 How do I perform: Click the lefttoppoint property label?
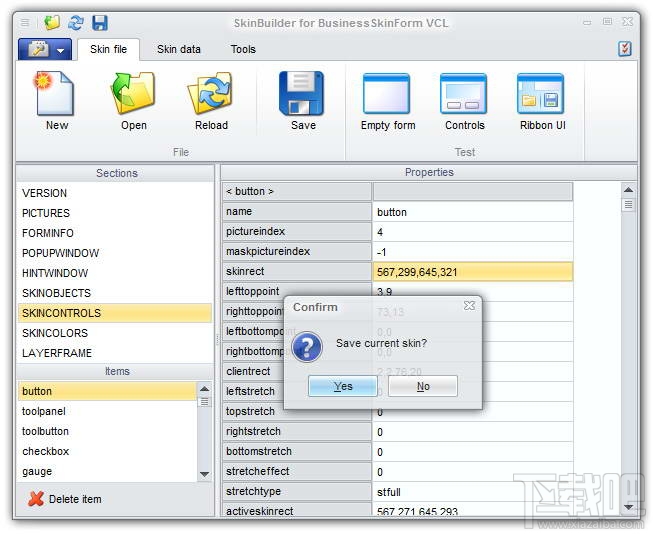tap(297, 292)
